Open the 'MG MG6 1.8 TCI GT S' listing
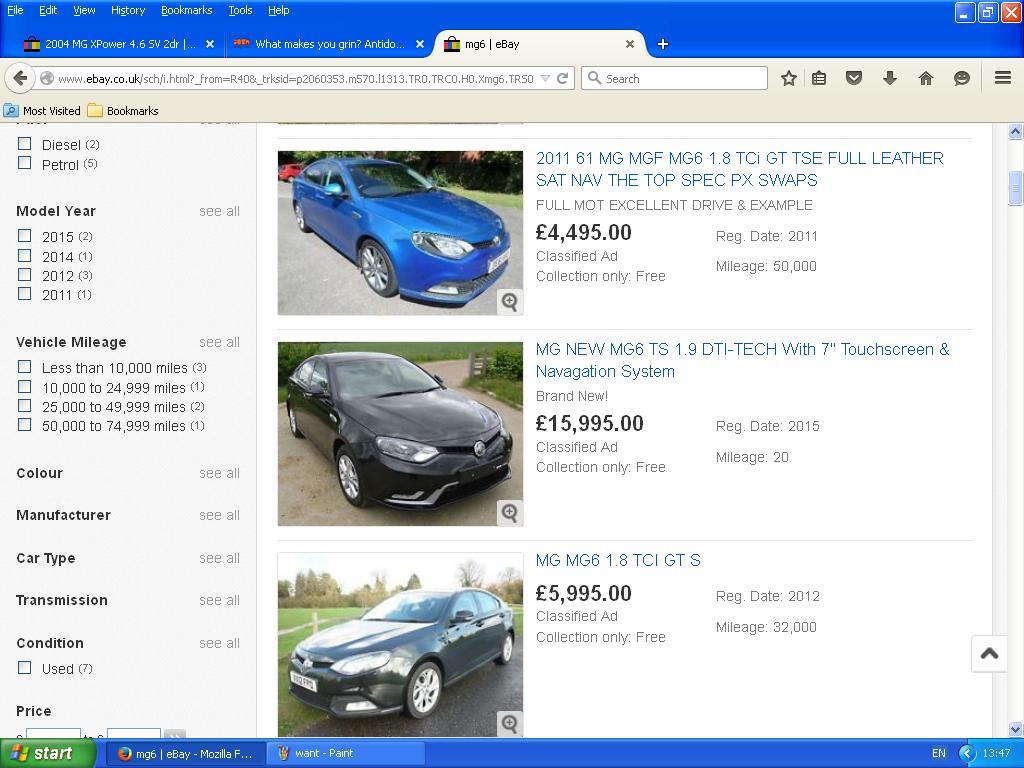The width and height of the screenshot is (1024, 768). coord(618,560)
